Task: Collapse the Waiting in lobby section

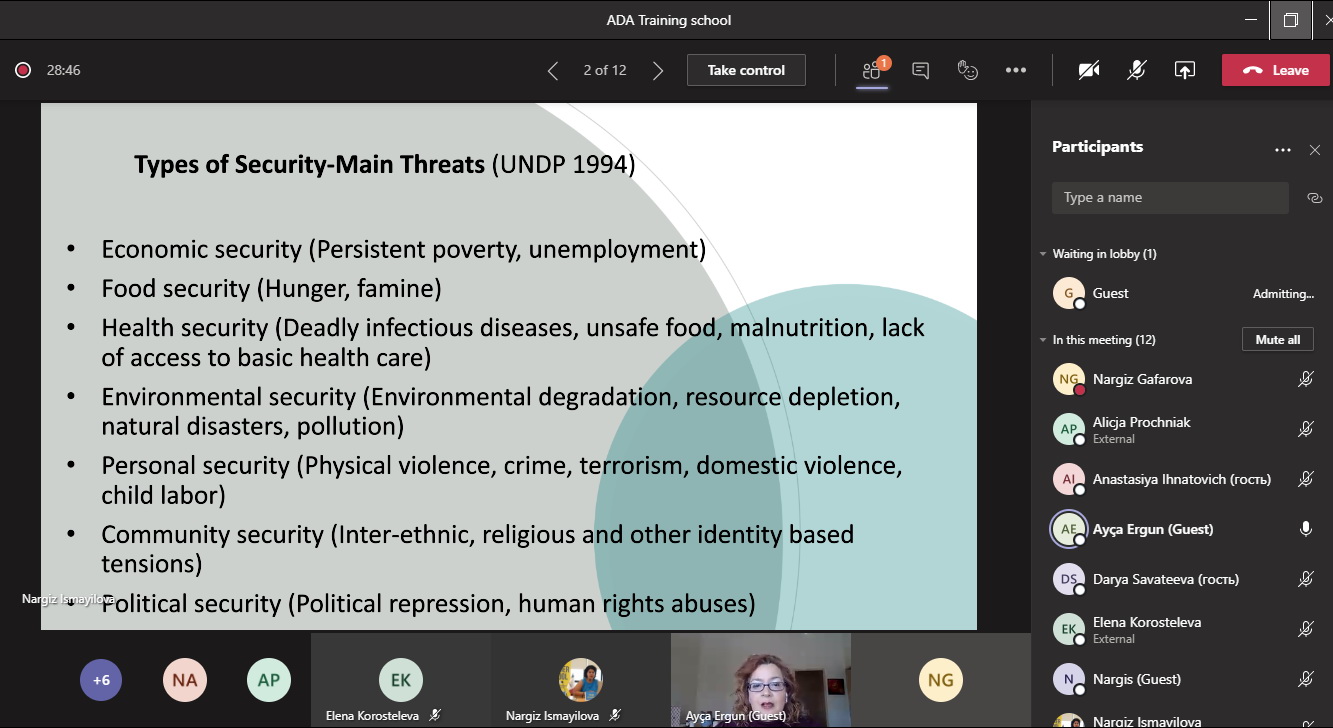Action: 1044,254
